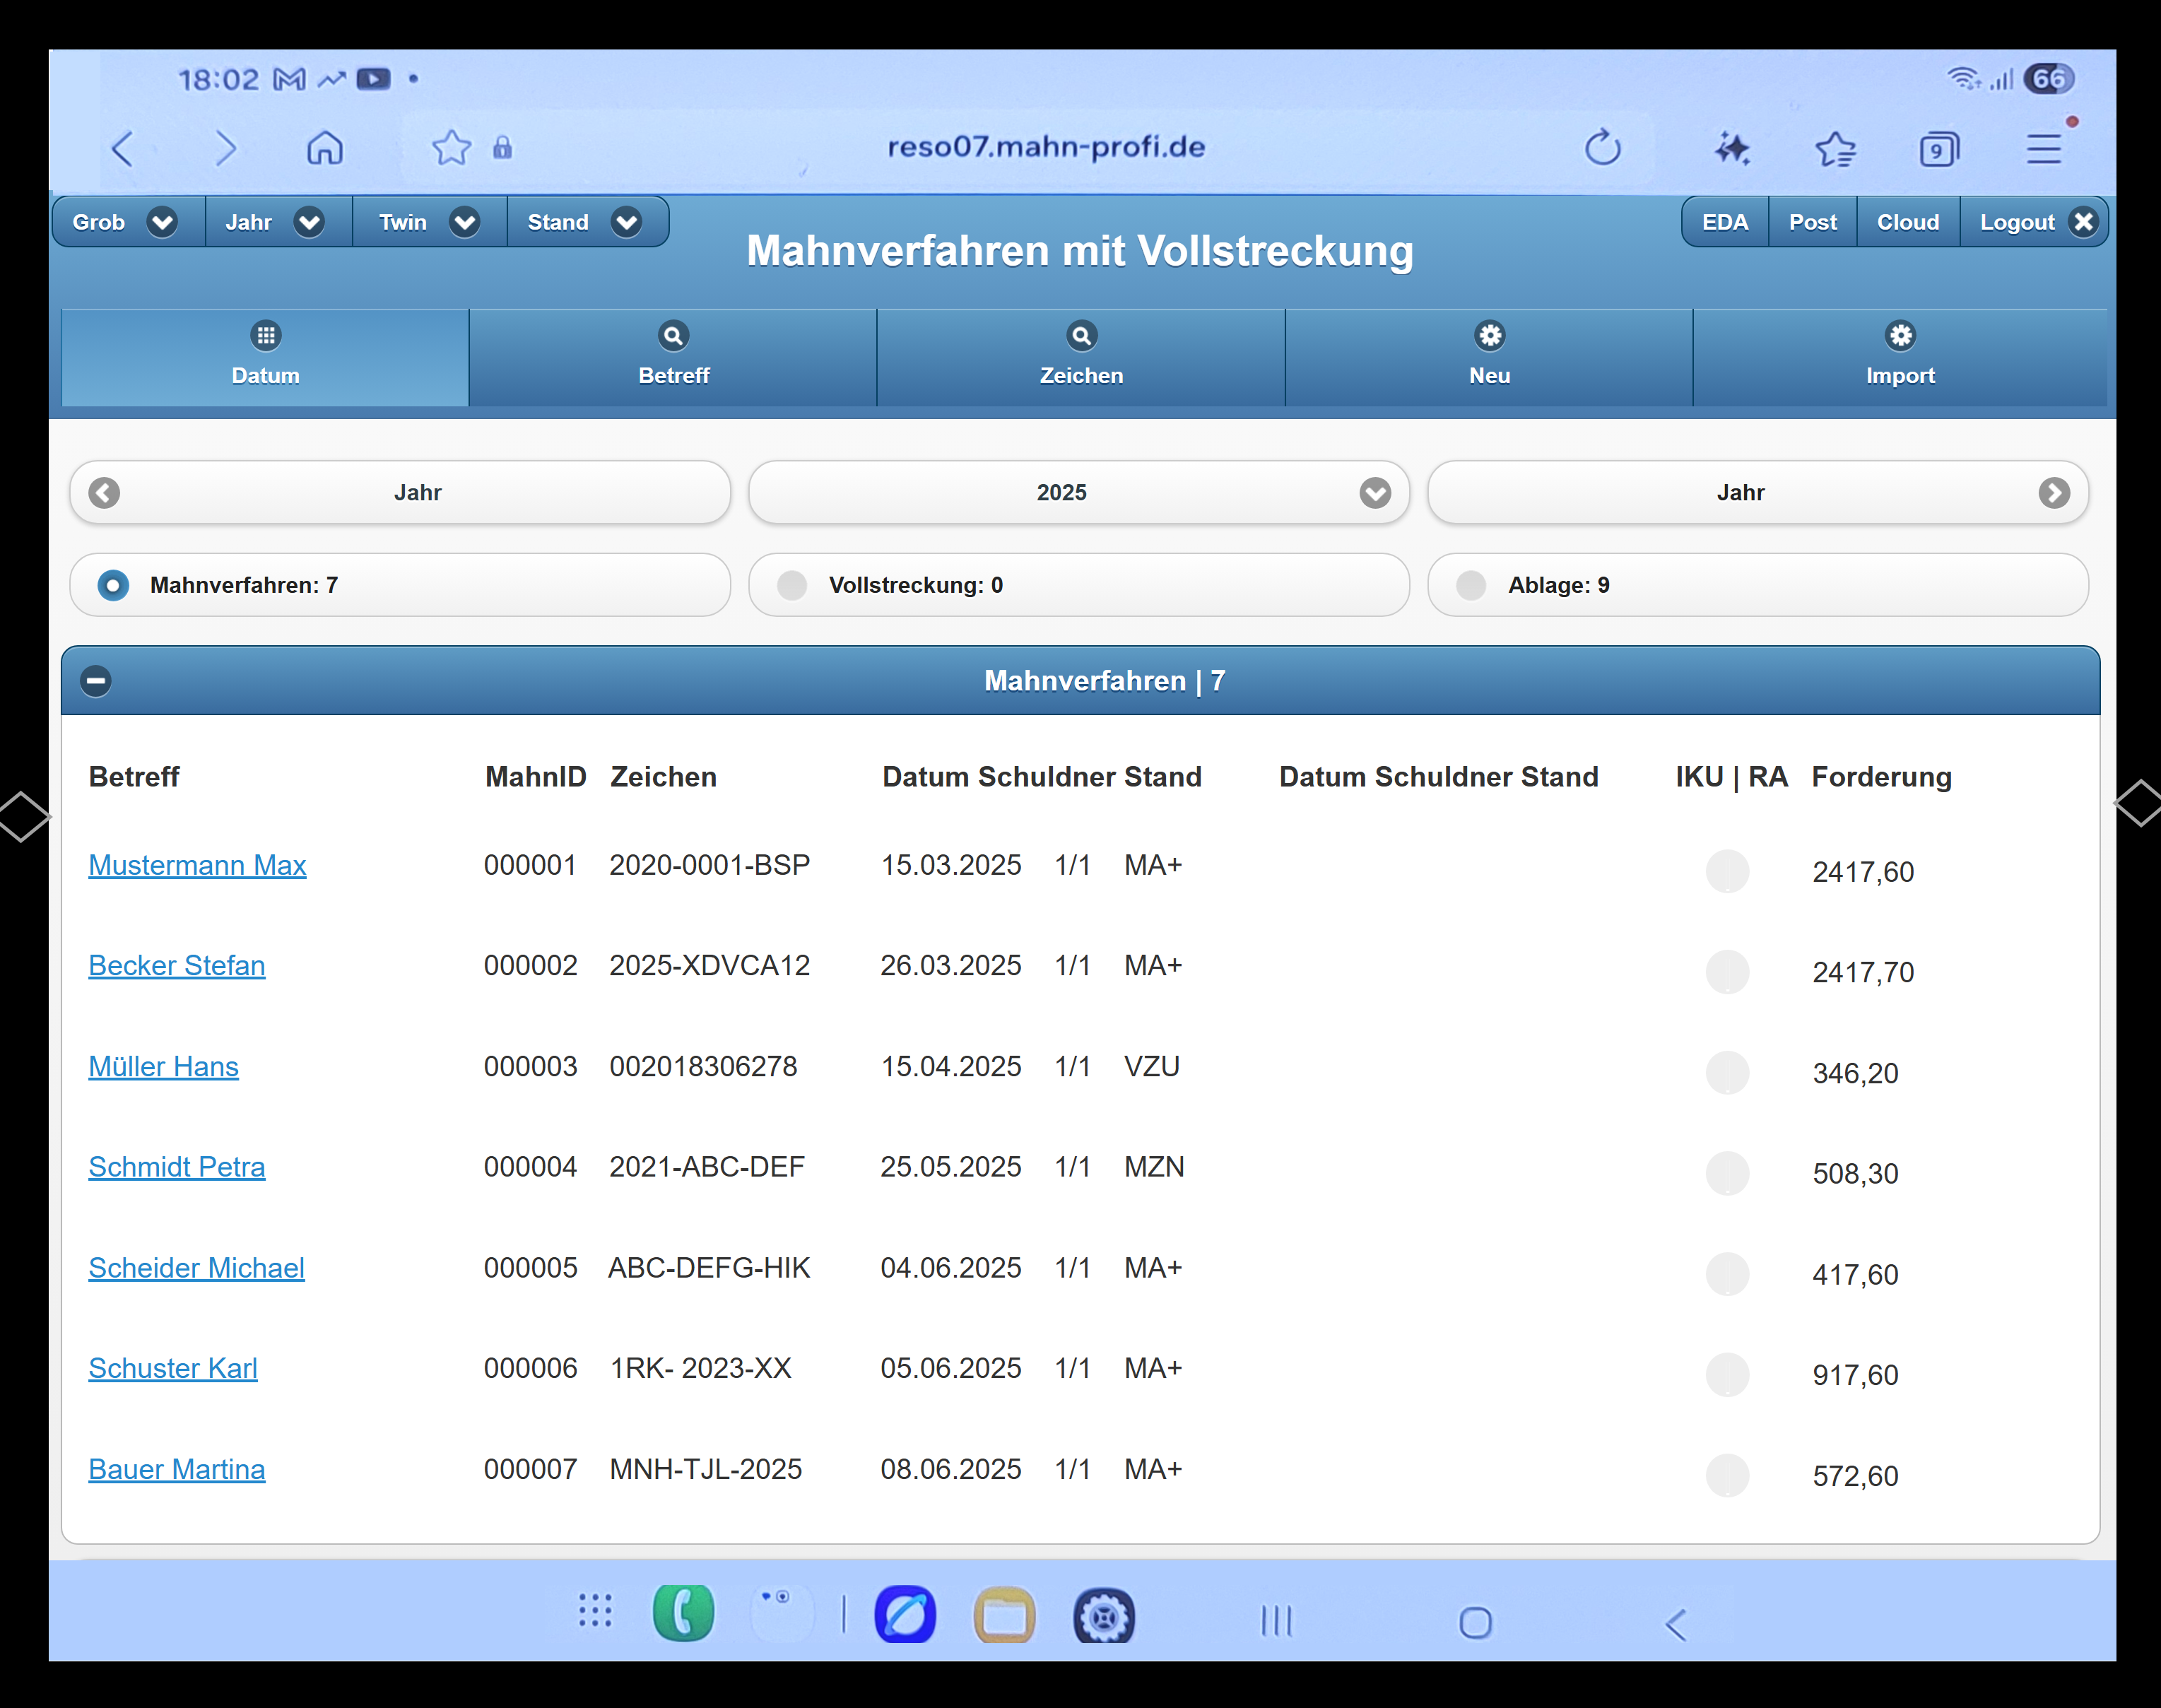Open the Mustermann Max record link
Image resolution: width=2161 pixels, height=1708 pixels.
point(197,865)
